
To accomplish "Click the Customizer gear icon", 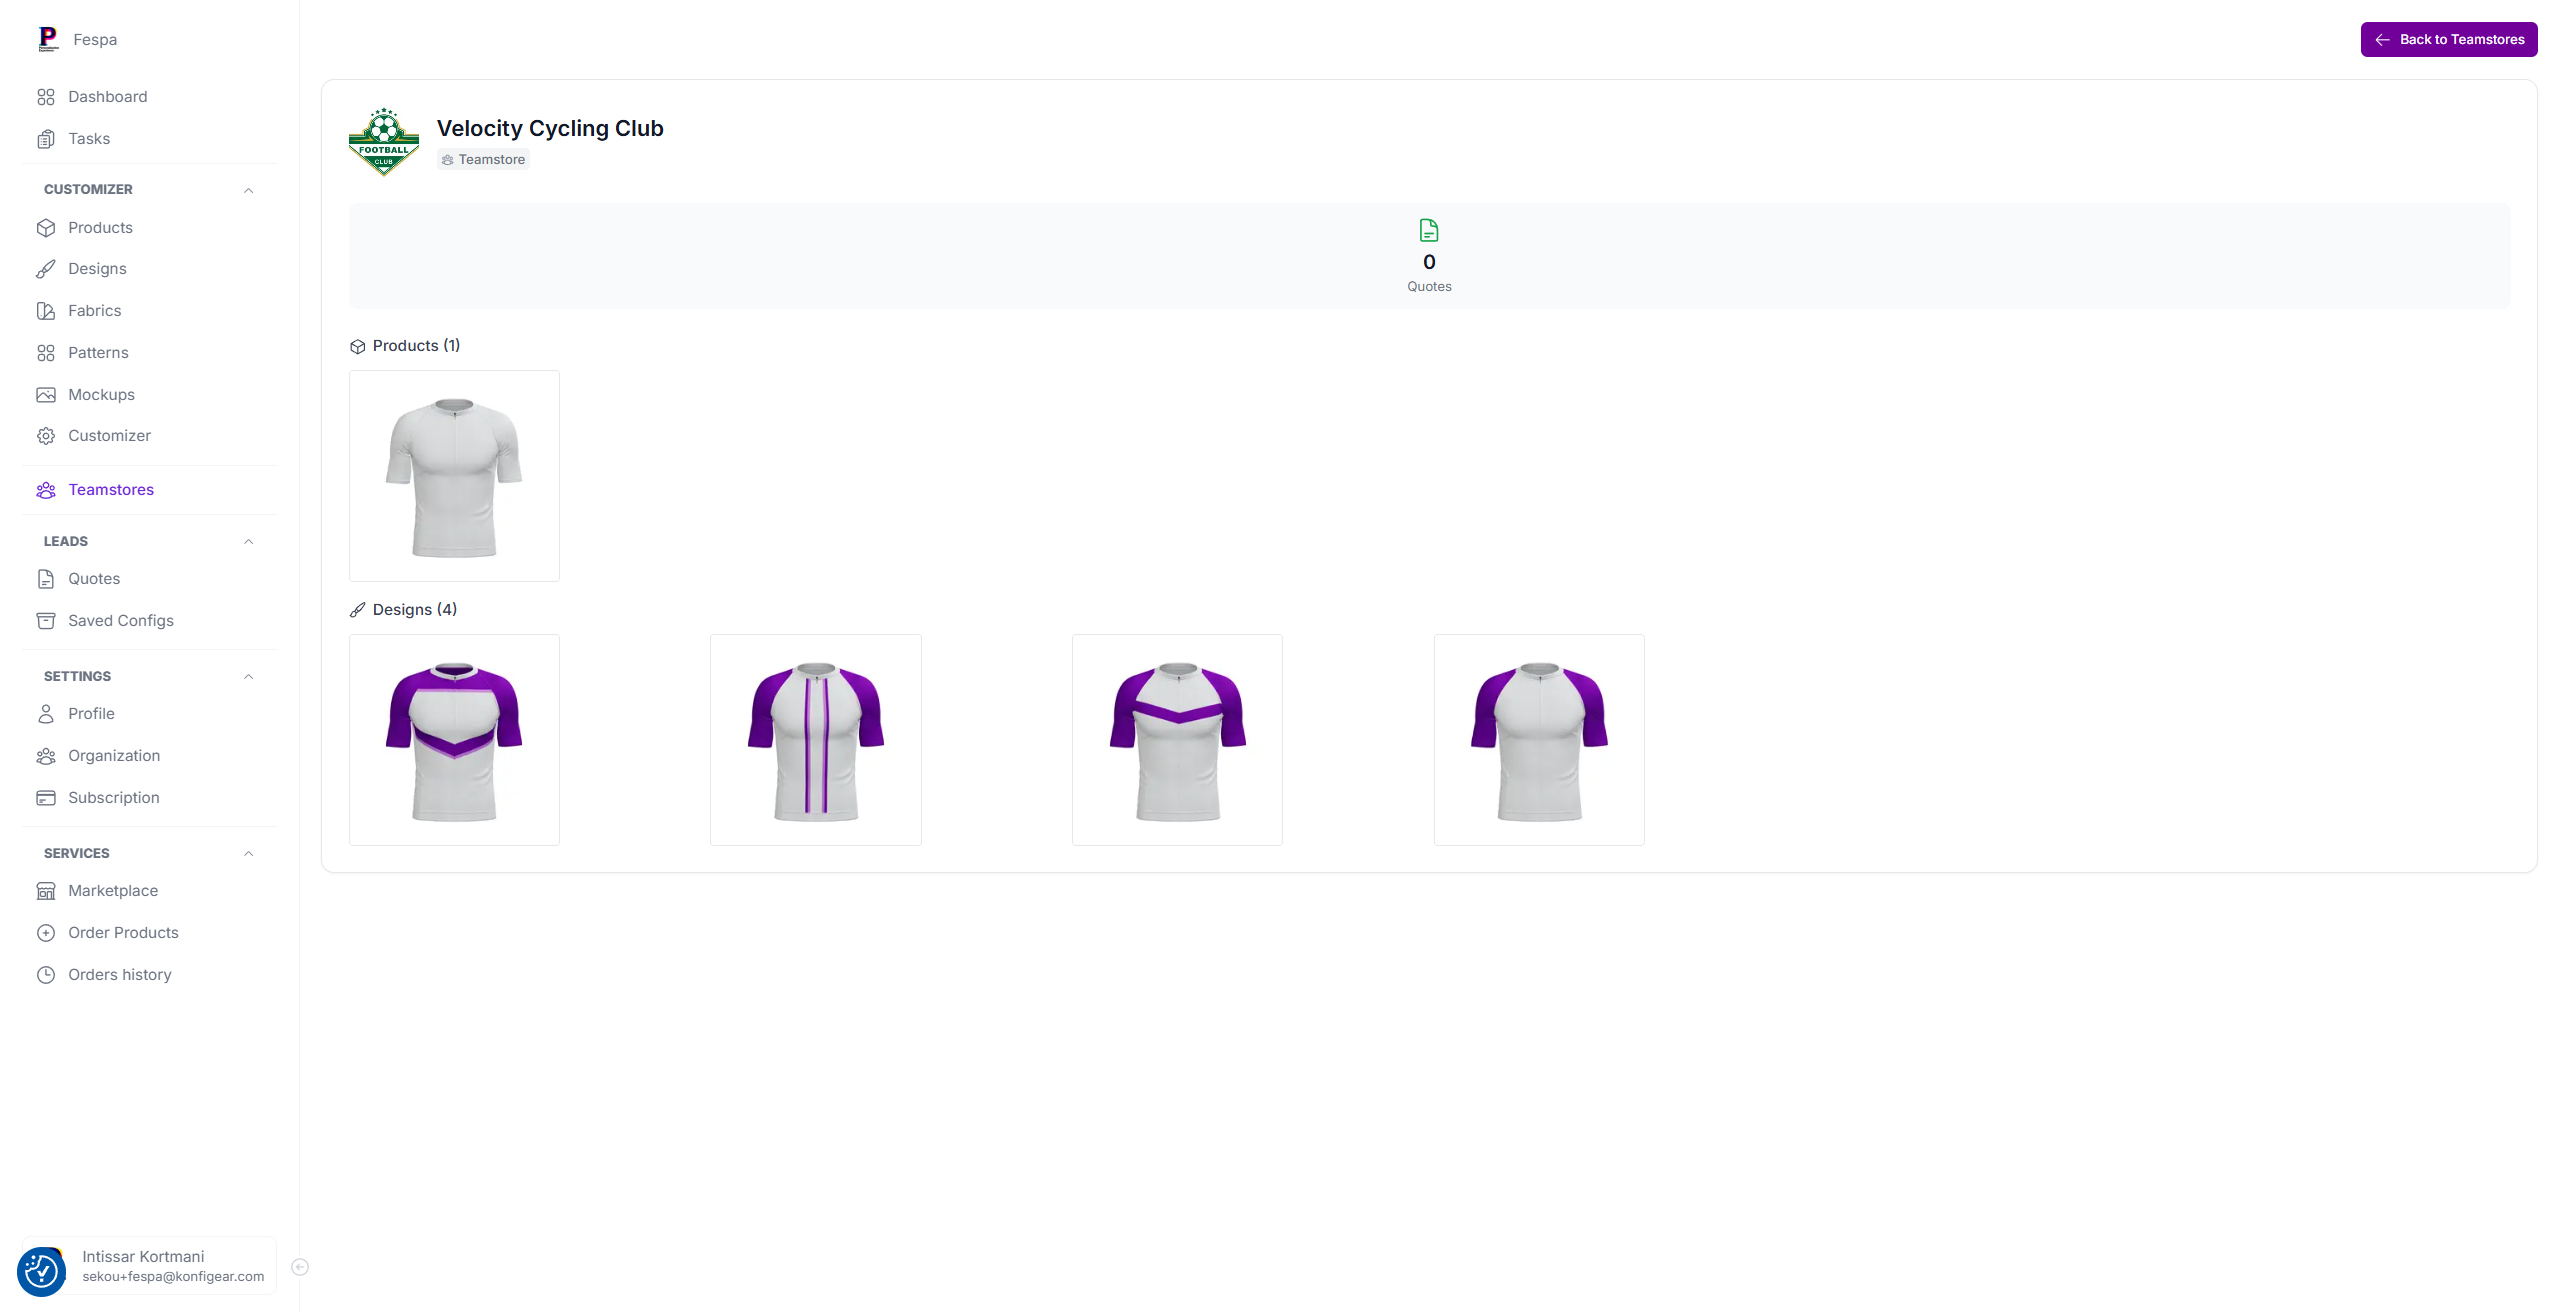I will (x=46, y=435).
